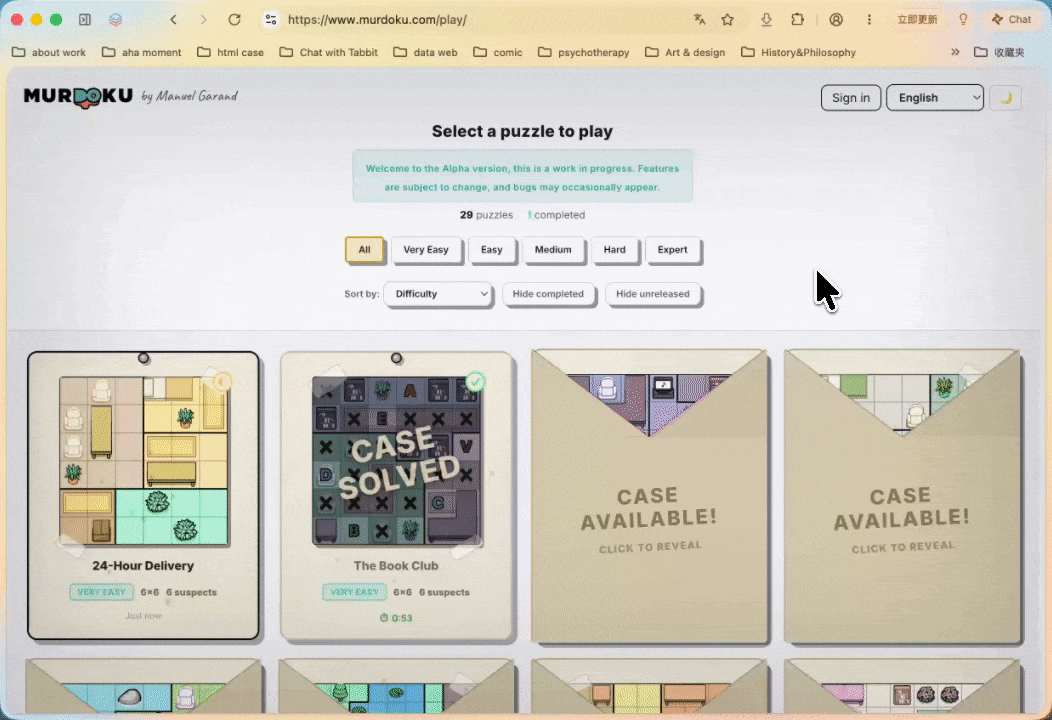Open the History&Philosophy bookmark folder
The image size is (1052, 720).
pyautogui.click(x=798, y=52)
